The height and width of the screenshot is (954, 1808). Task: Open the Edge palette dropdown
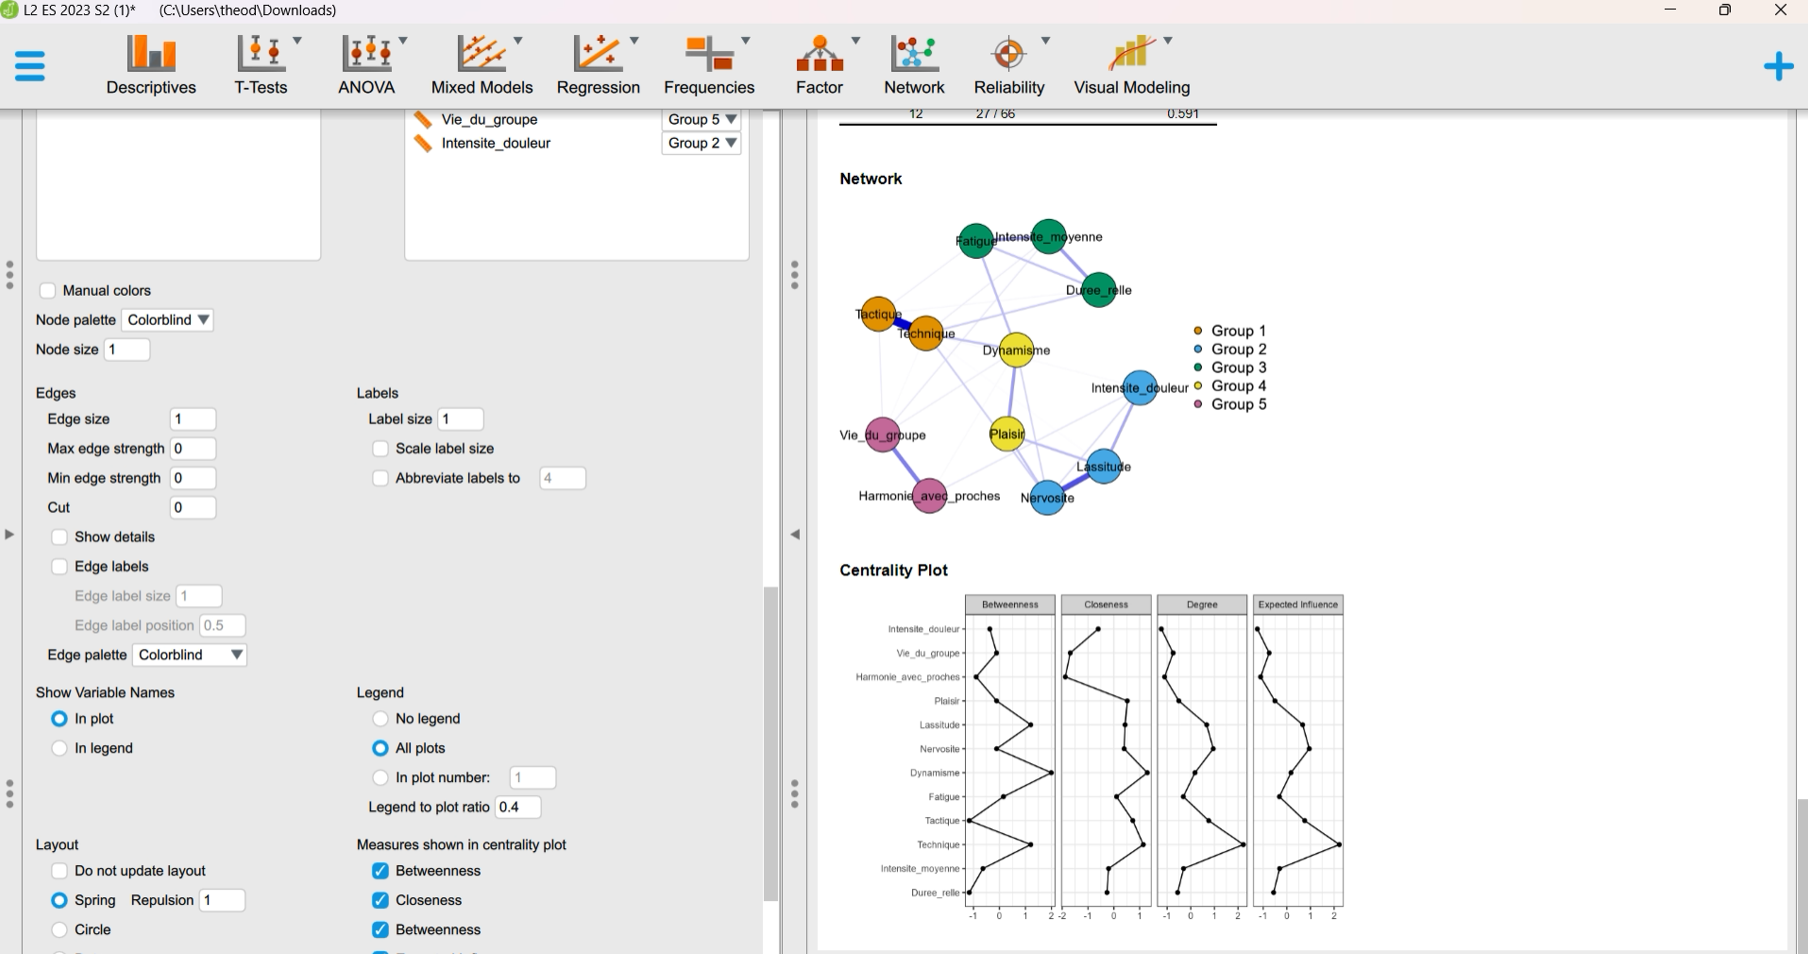[x=189, y=655]
